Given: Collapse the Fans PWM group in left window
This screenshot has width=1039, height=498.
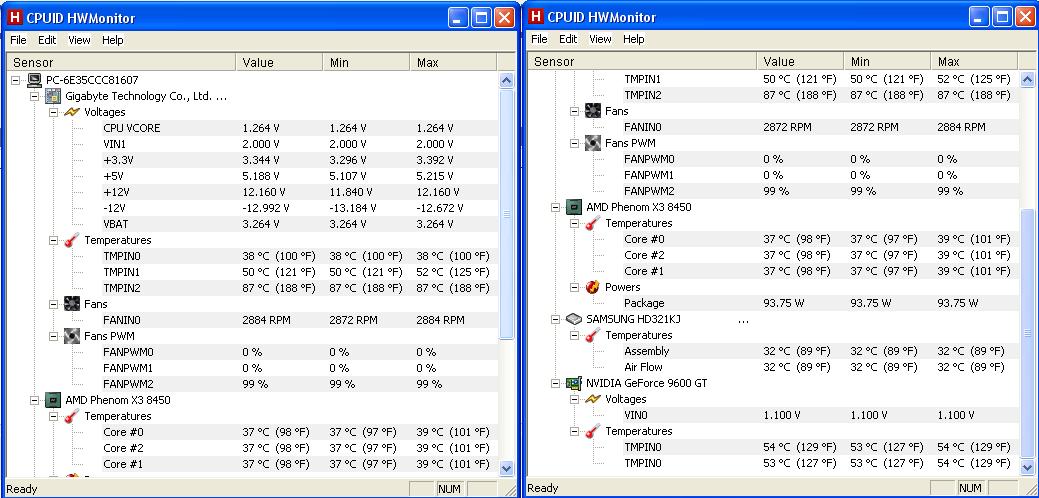Looking at the screenshot, I should point(54,336).
